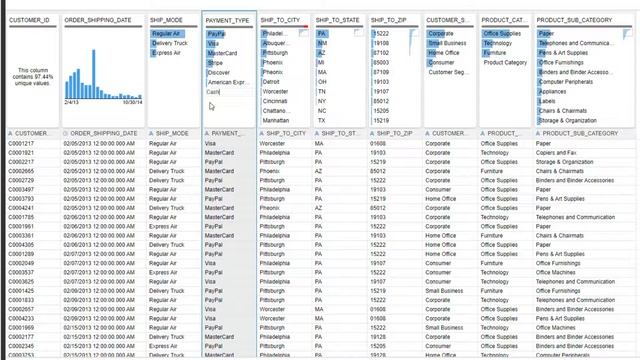Click customer ID cell C0003361

coord(21,236)
